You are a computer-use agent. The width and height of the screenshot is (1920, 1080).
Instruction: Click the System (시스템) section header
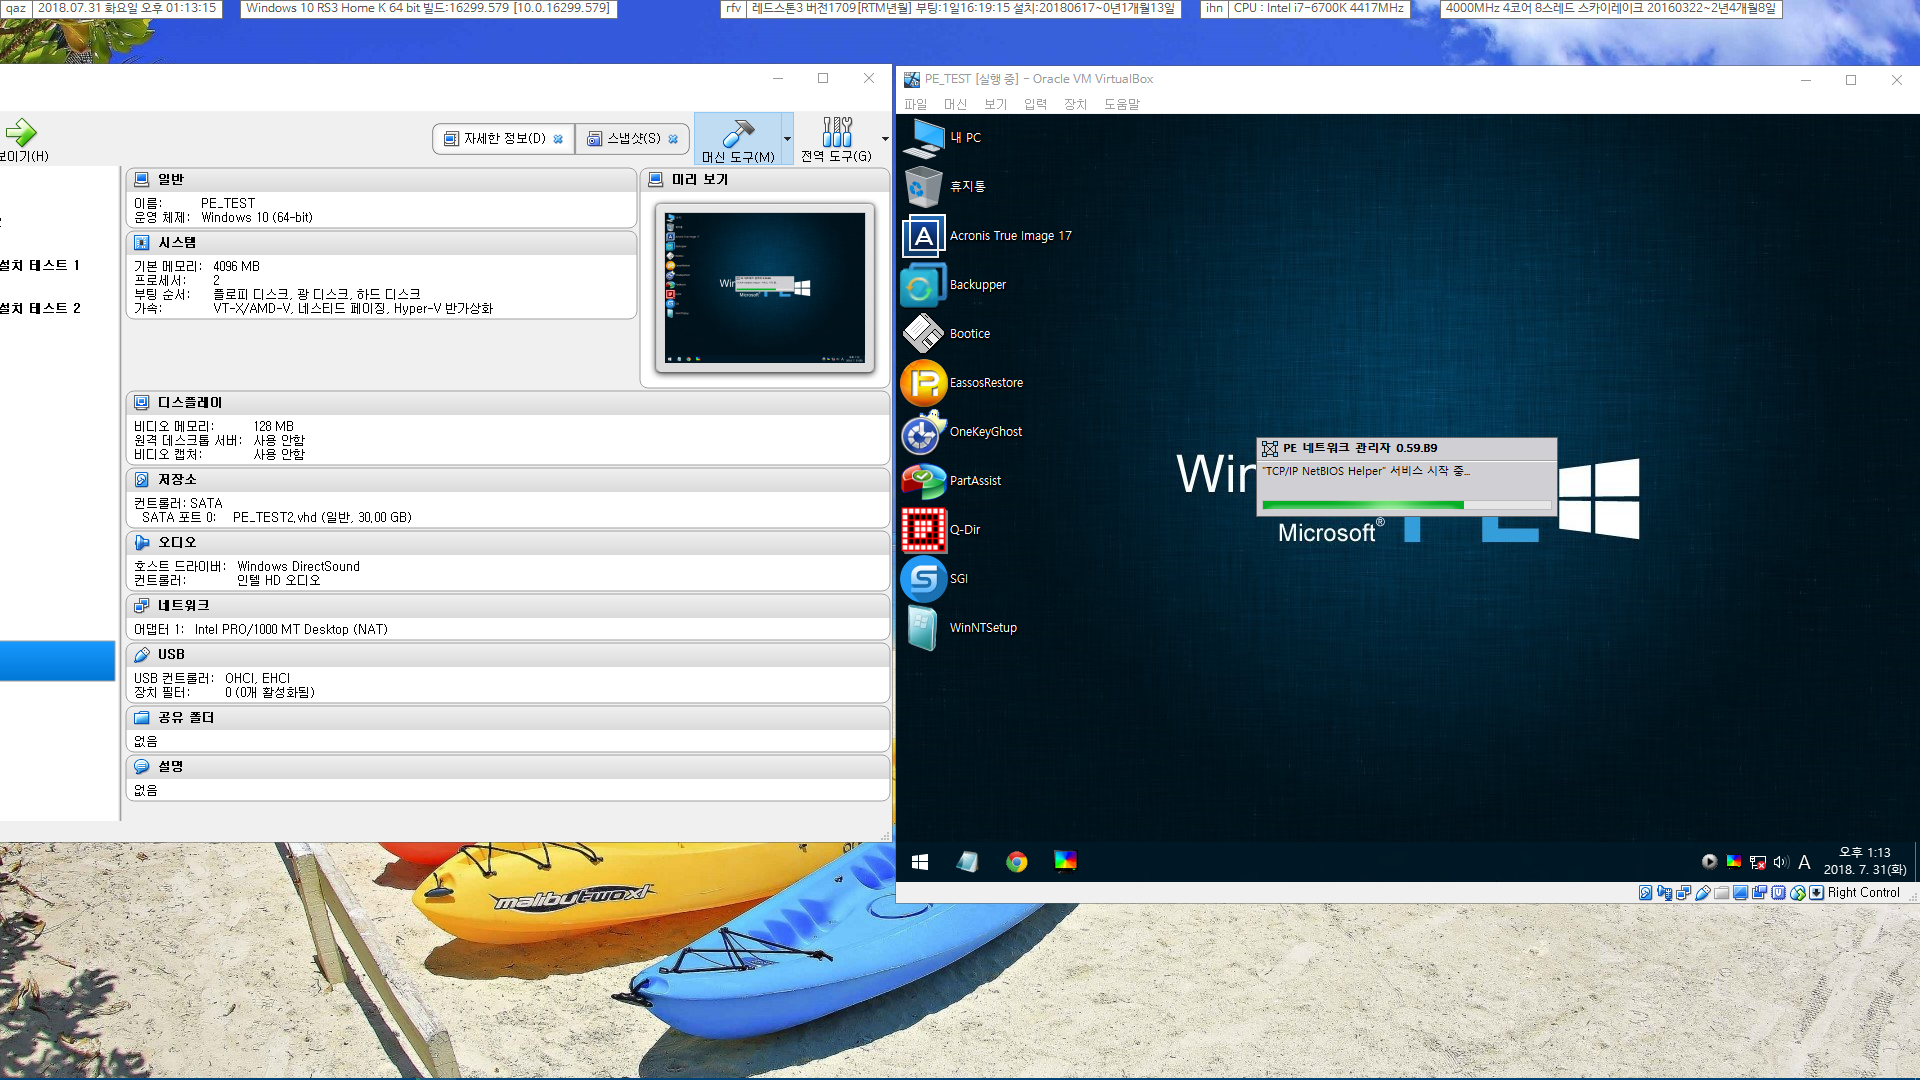(x=381, y=242)
